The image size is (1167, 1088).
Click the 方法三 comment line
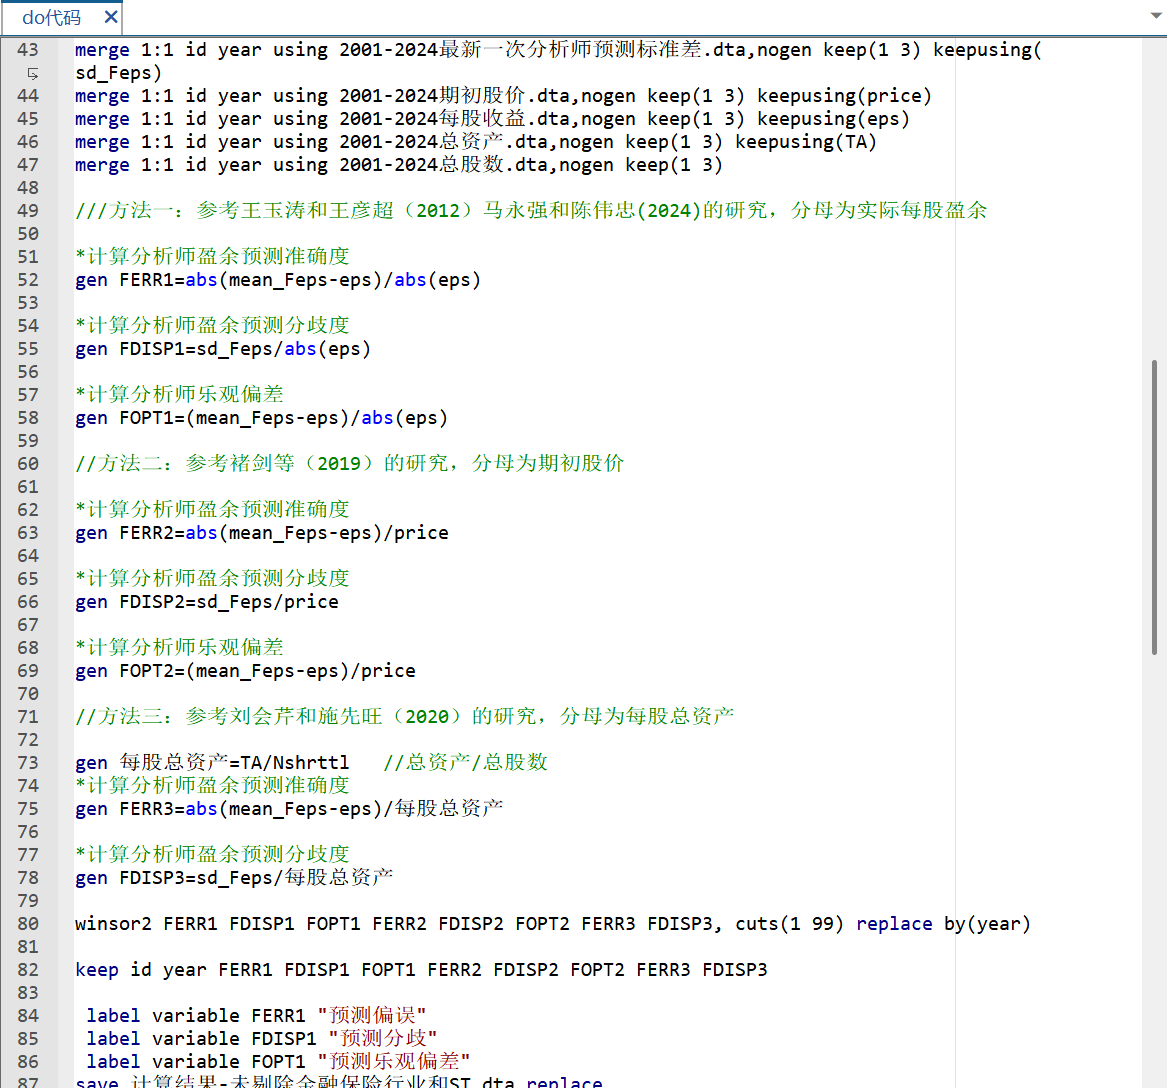(x=405, y=717)
